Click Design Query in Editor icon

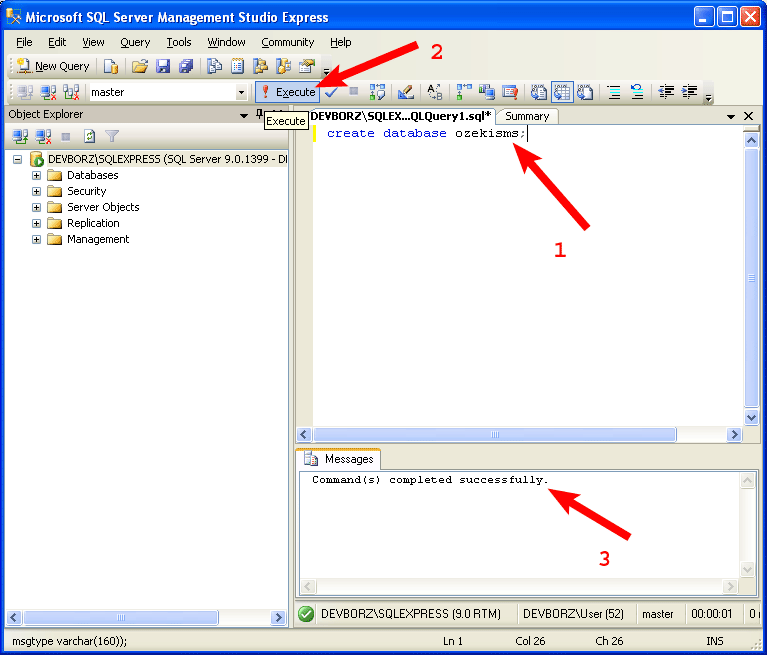coord(406,92)
